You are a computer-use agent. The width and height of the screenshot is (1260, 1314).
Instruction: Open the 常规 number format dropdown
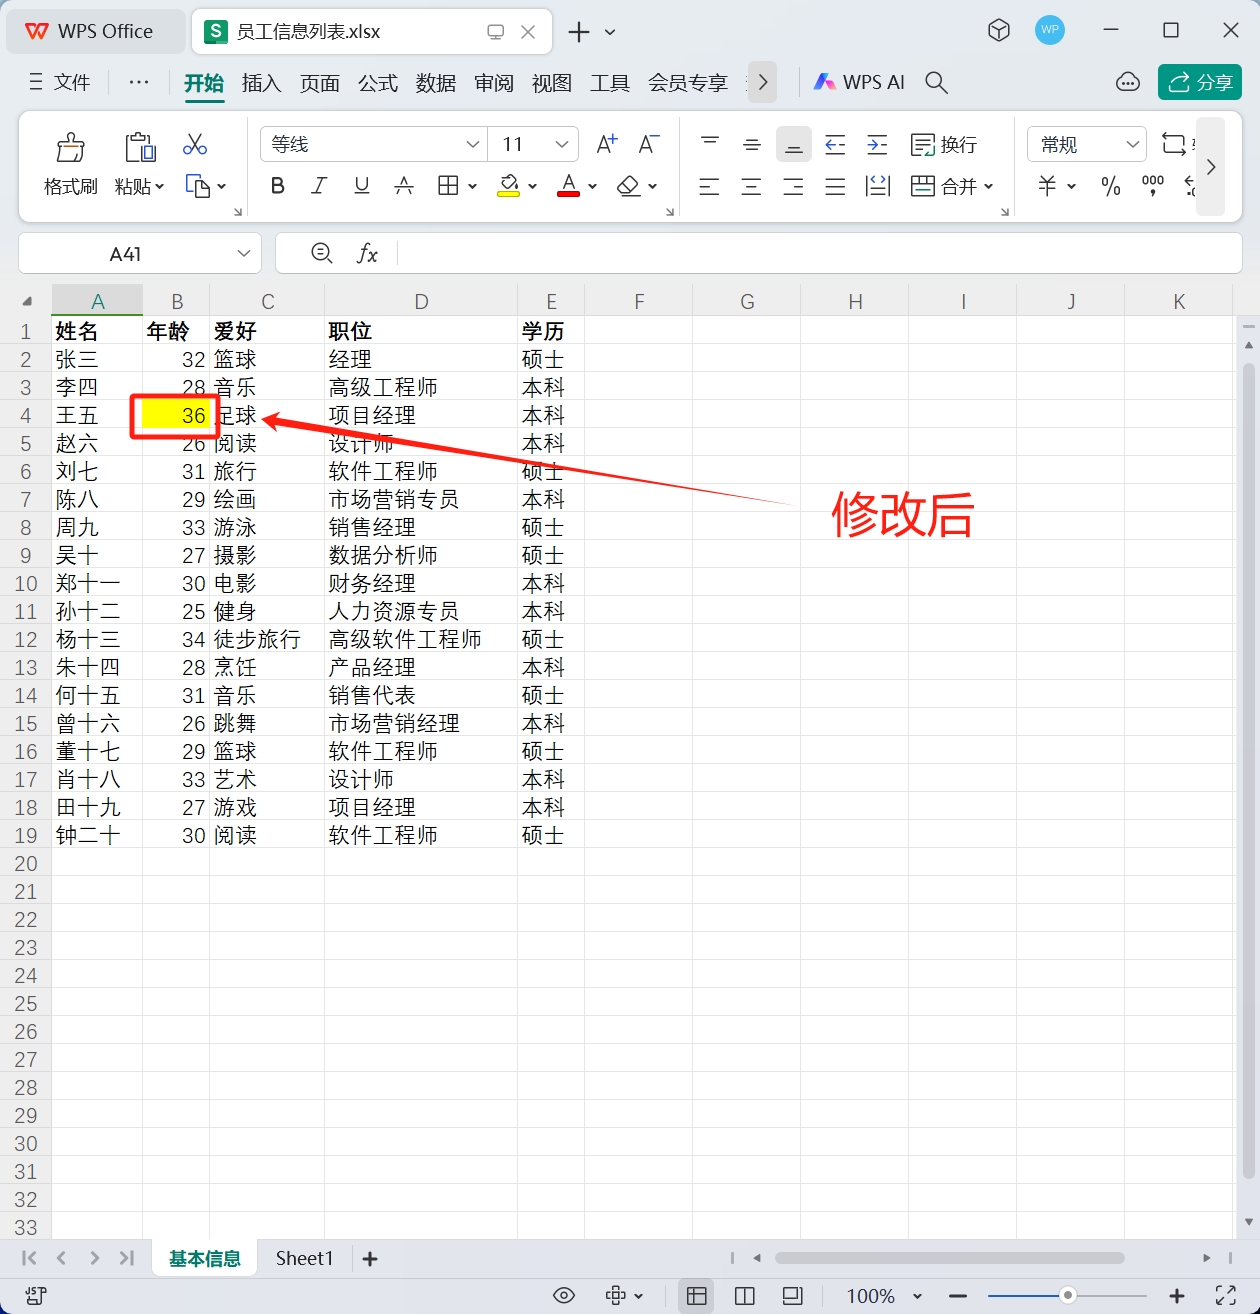[x=1086, y=144]
